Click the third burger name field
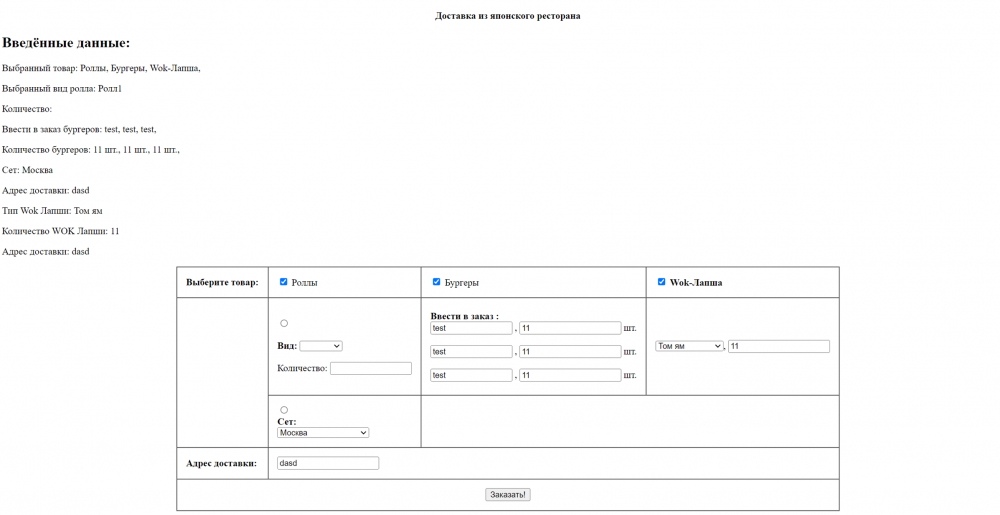This screenshot has height=515, width=1000. click(471, 376)
